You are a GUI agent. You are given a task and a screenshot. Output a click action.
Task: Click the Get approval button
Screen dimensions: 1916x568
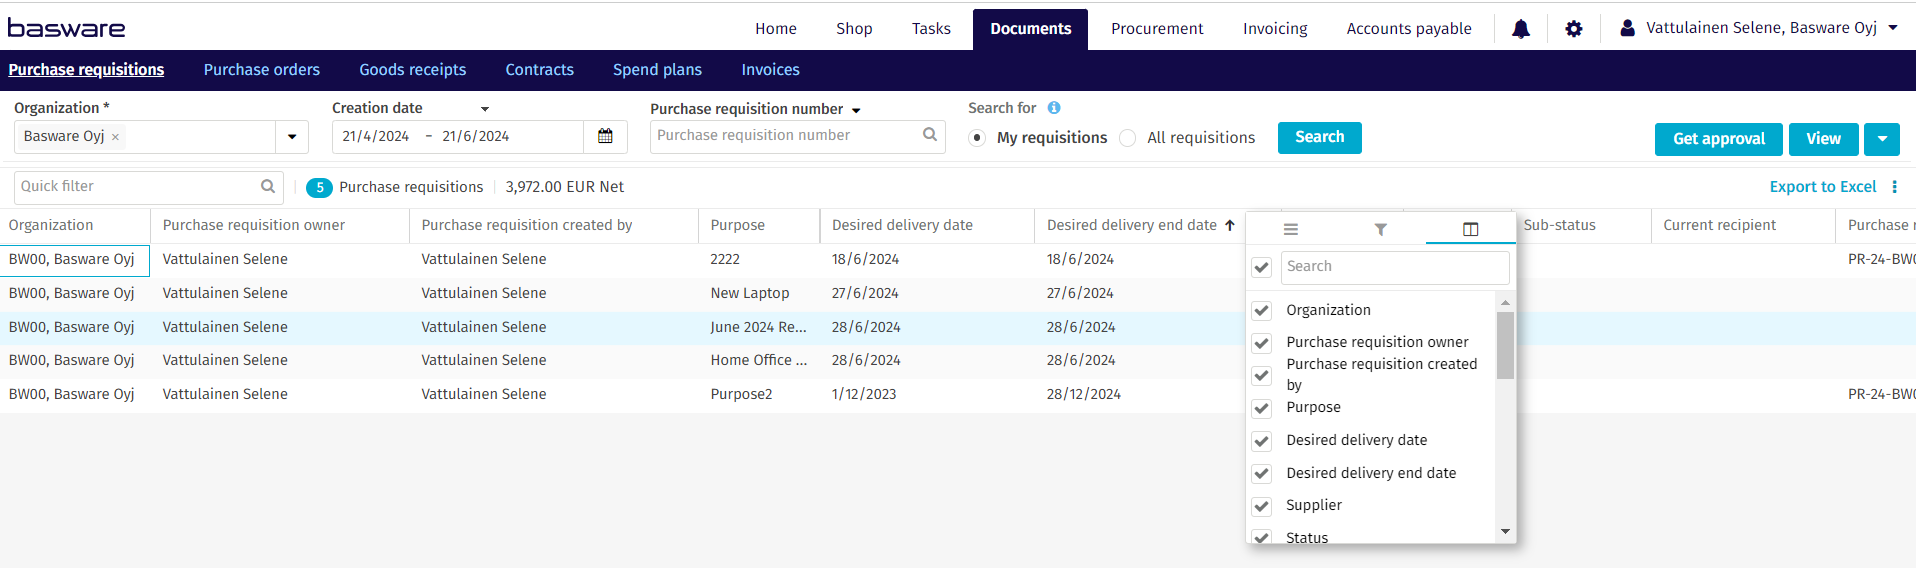click(1719, 139)
